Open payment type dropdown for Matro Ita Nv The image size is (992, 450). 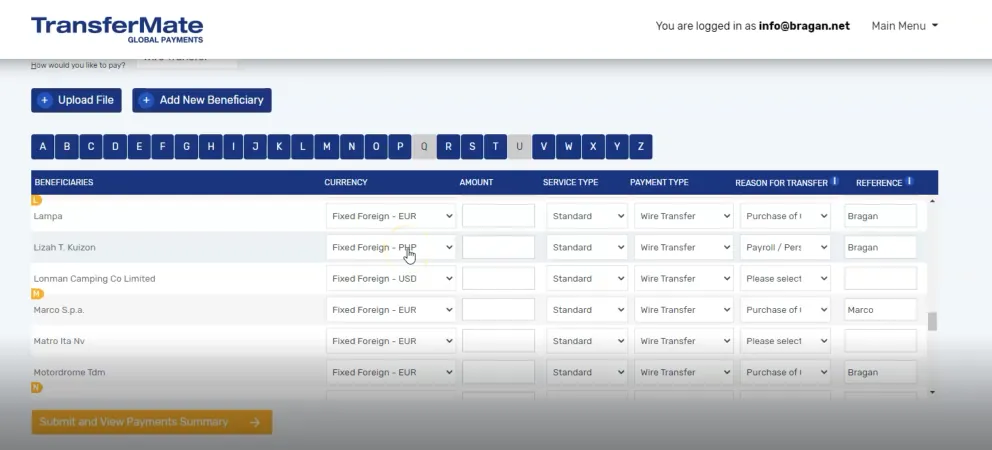coord(684,341)
